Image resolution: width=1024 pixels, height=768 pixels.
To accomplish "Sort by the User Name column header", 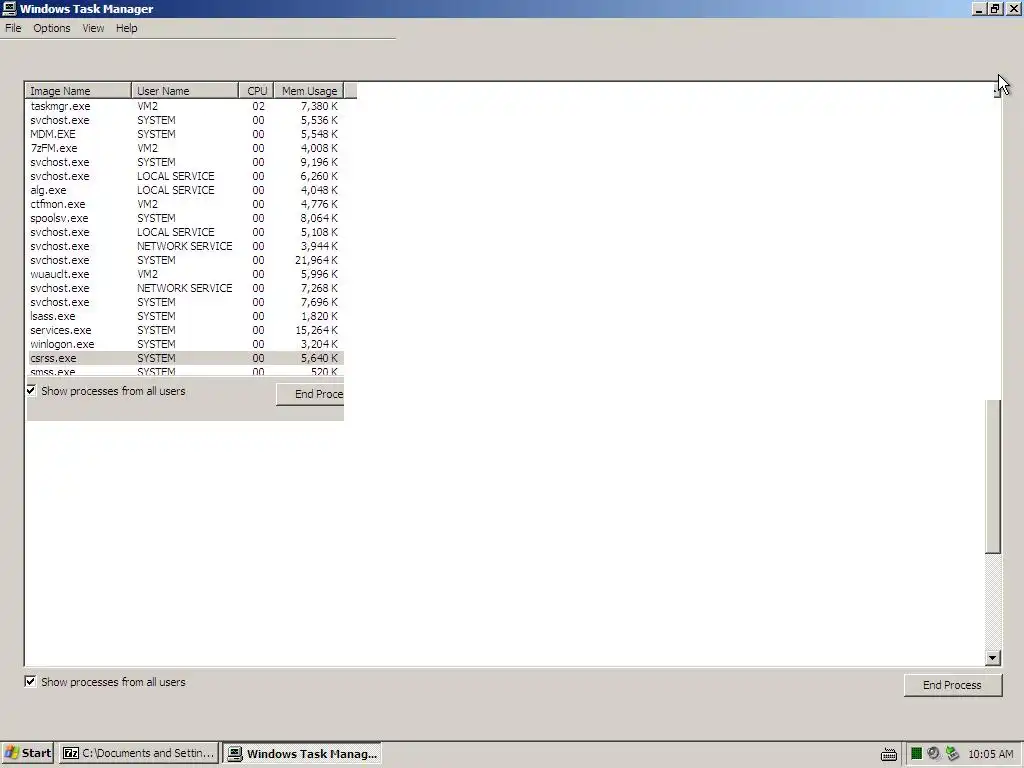I will (185, 91).
